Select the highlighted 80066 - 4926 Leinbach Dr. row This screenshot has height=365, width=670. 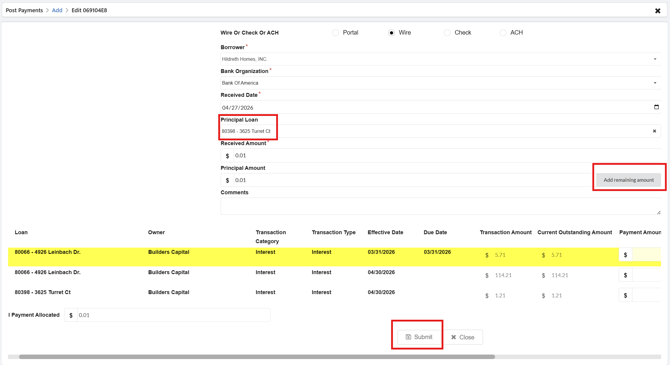point(335,256)
